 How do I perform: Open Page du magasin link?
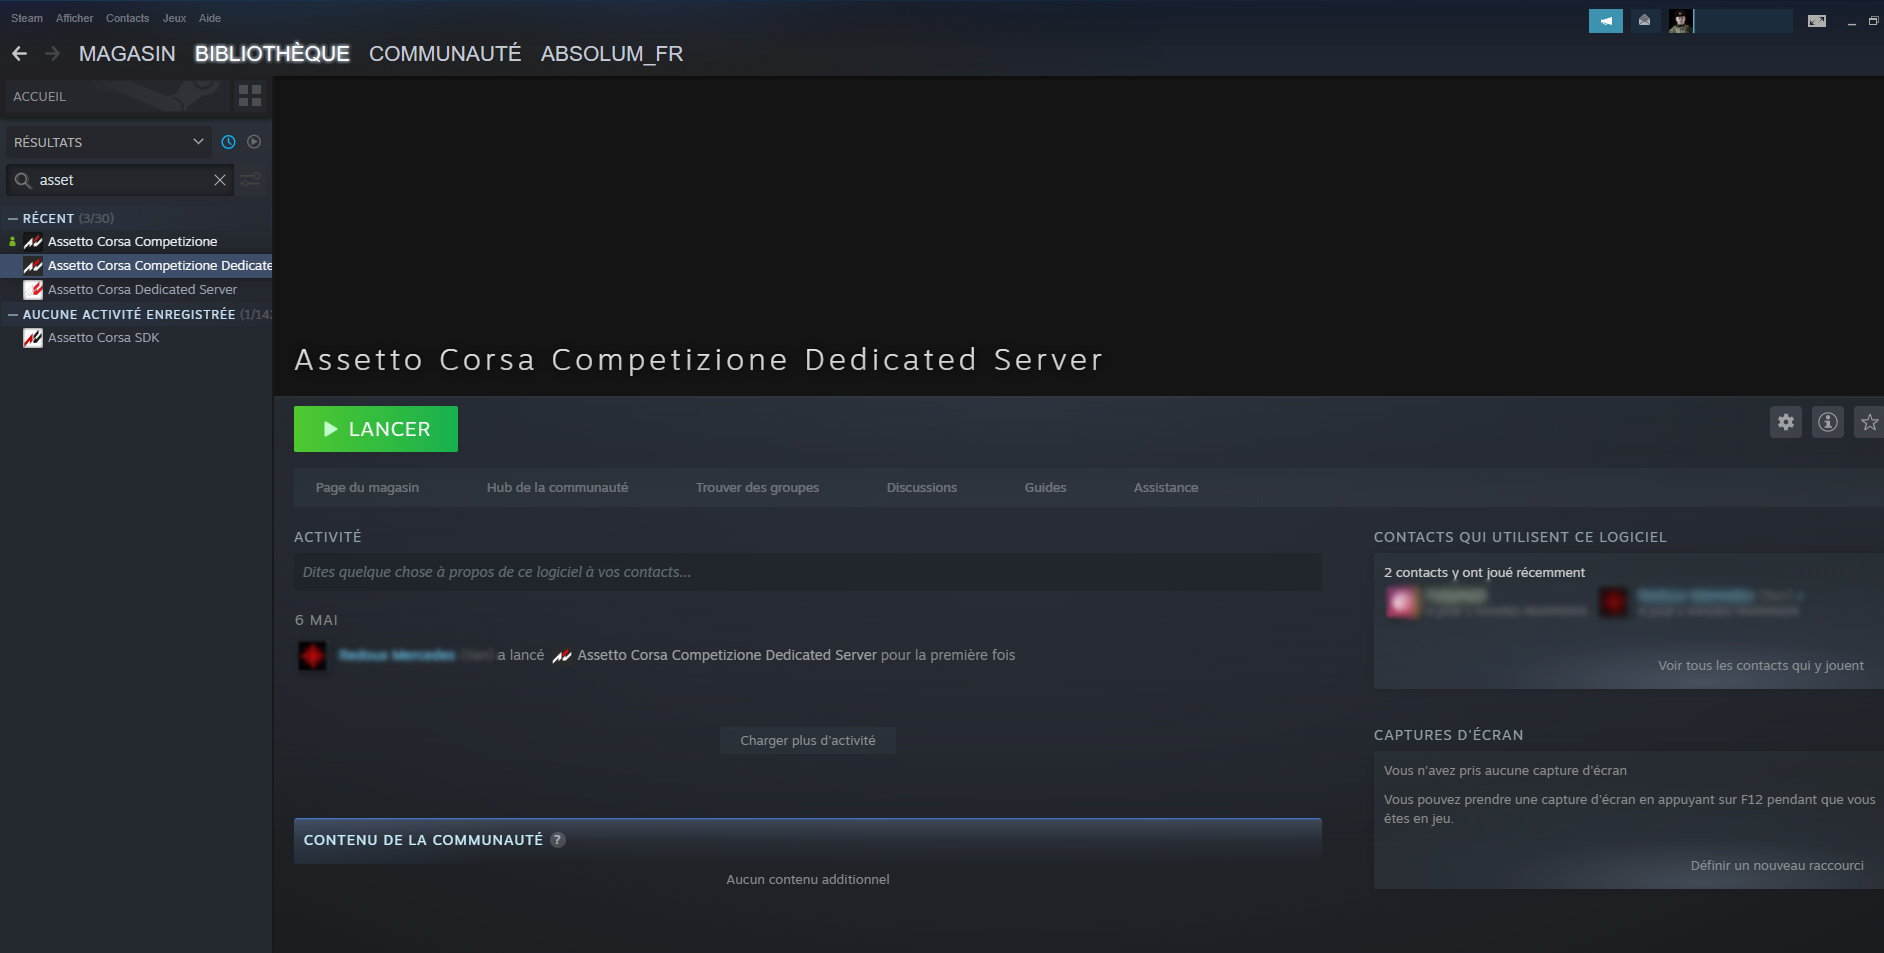point(367,488)
